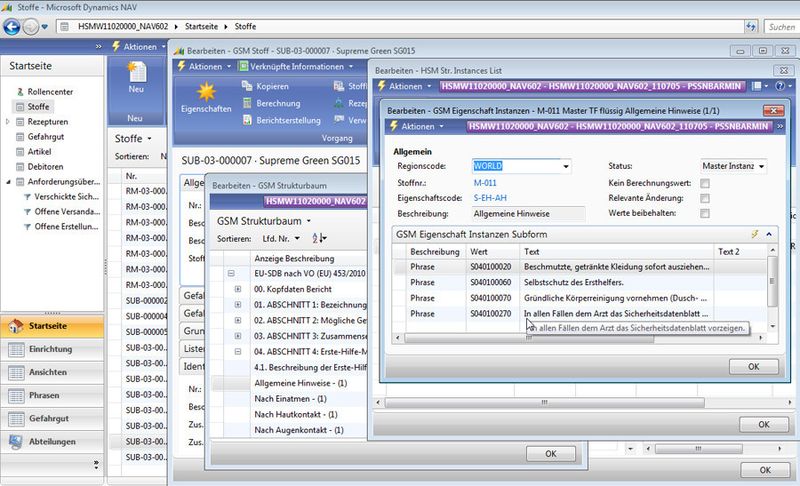Select Nach Hautkontakt - (1) in tree
The image size is (800, 486).
tap(296, 415)
